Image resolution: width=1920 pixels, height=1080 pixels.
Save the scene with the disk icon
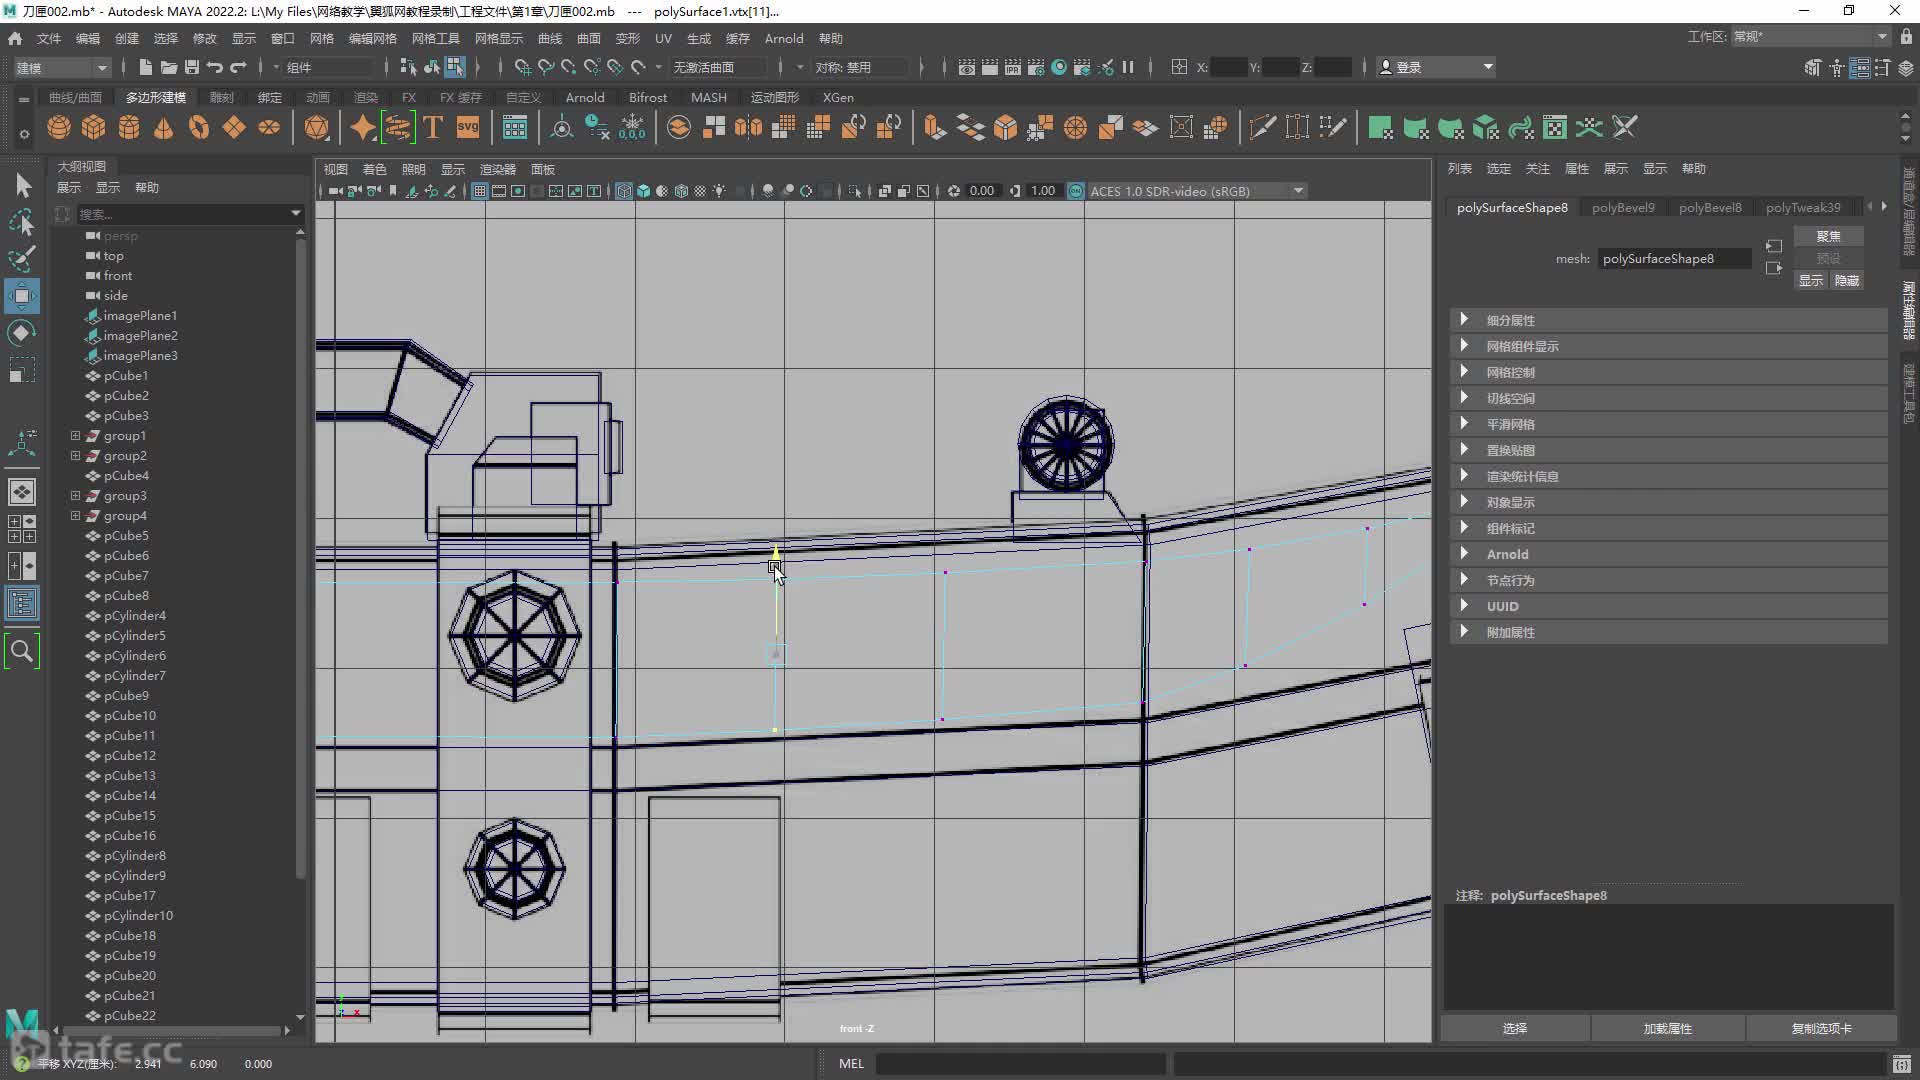[x=191, y=67]
